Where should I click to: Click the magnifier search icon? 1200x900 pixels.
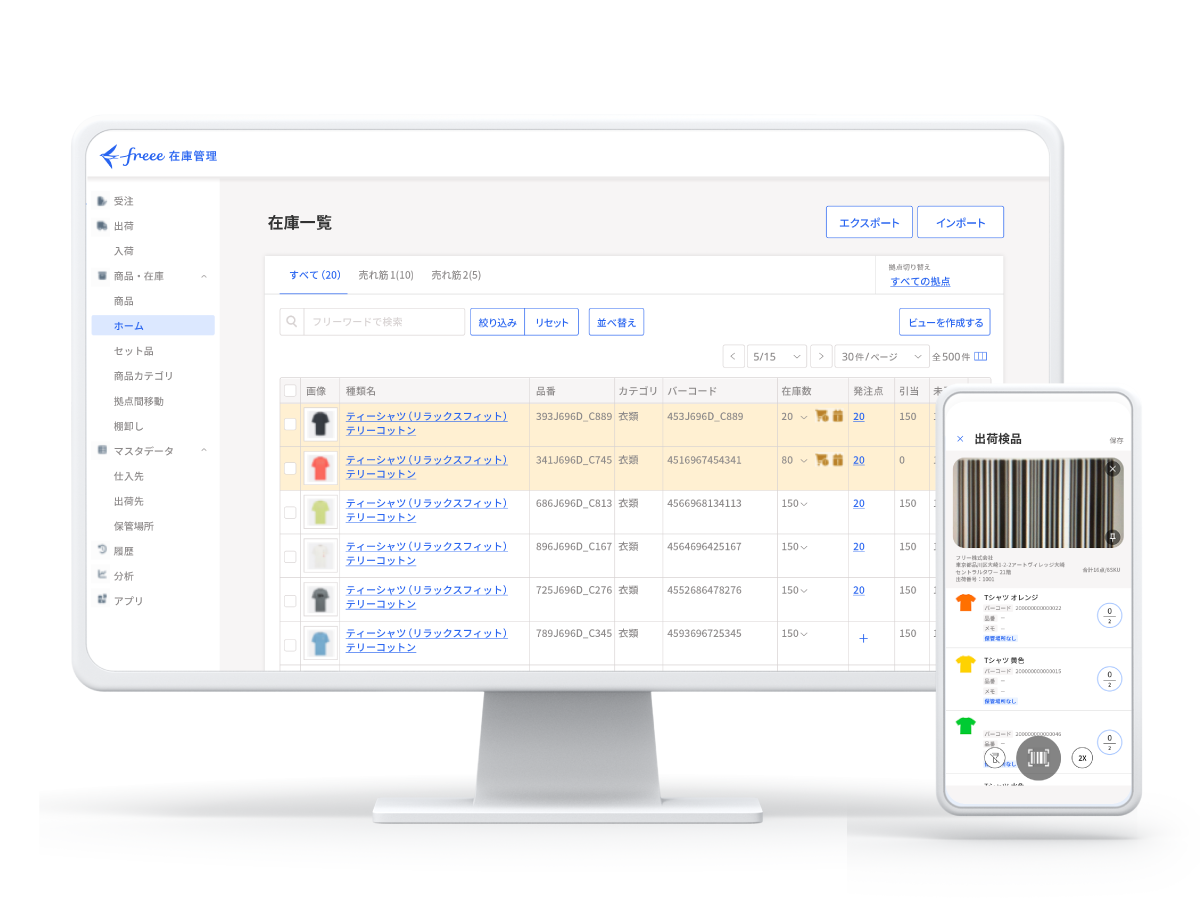coord(292,322)
